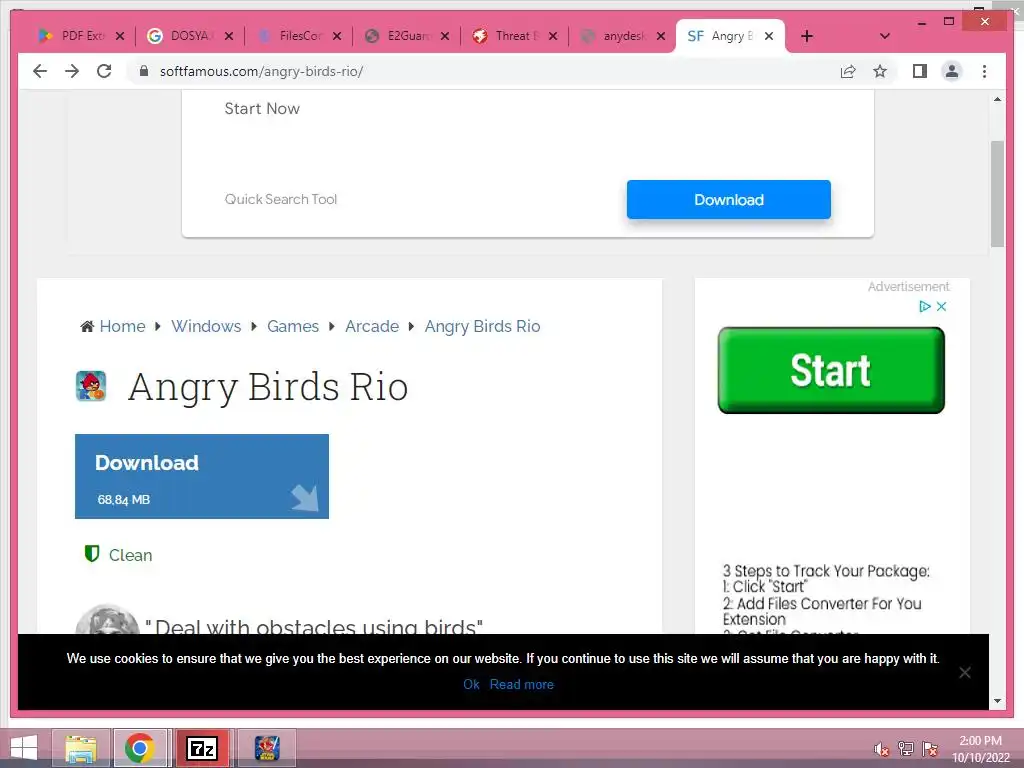Open the Games breadcrumb link
This screenshot has width=1024, height=768.
293,326
